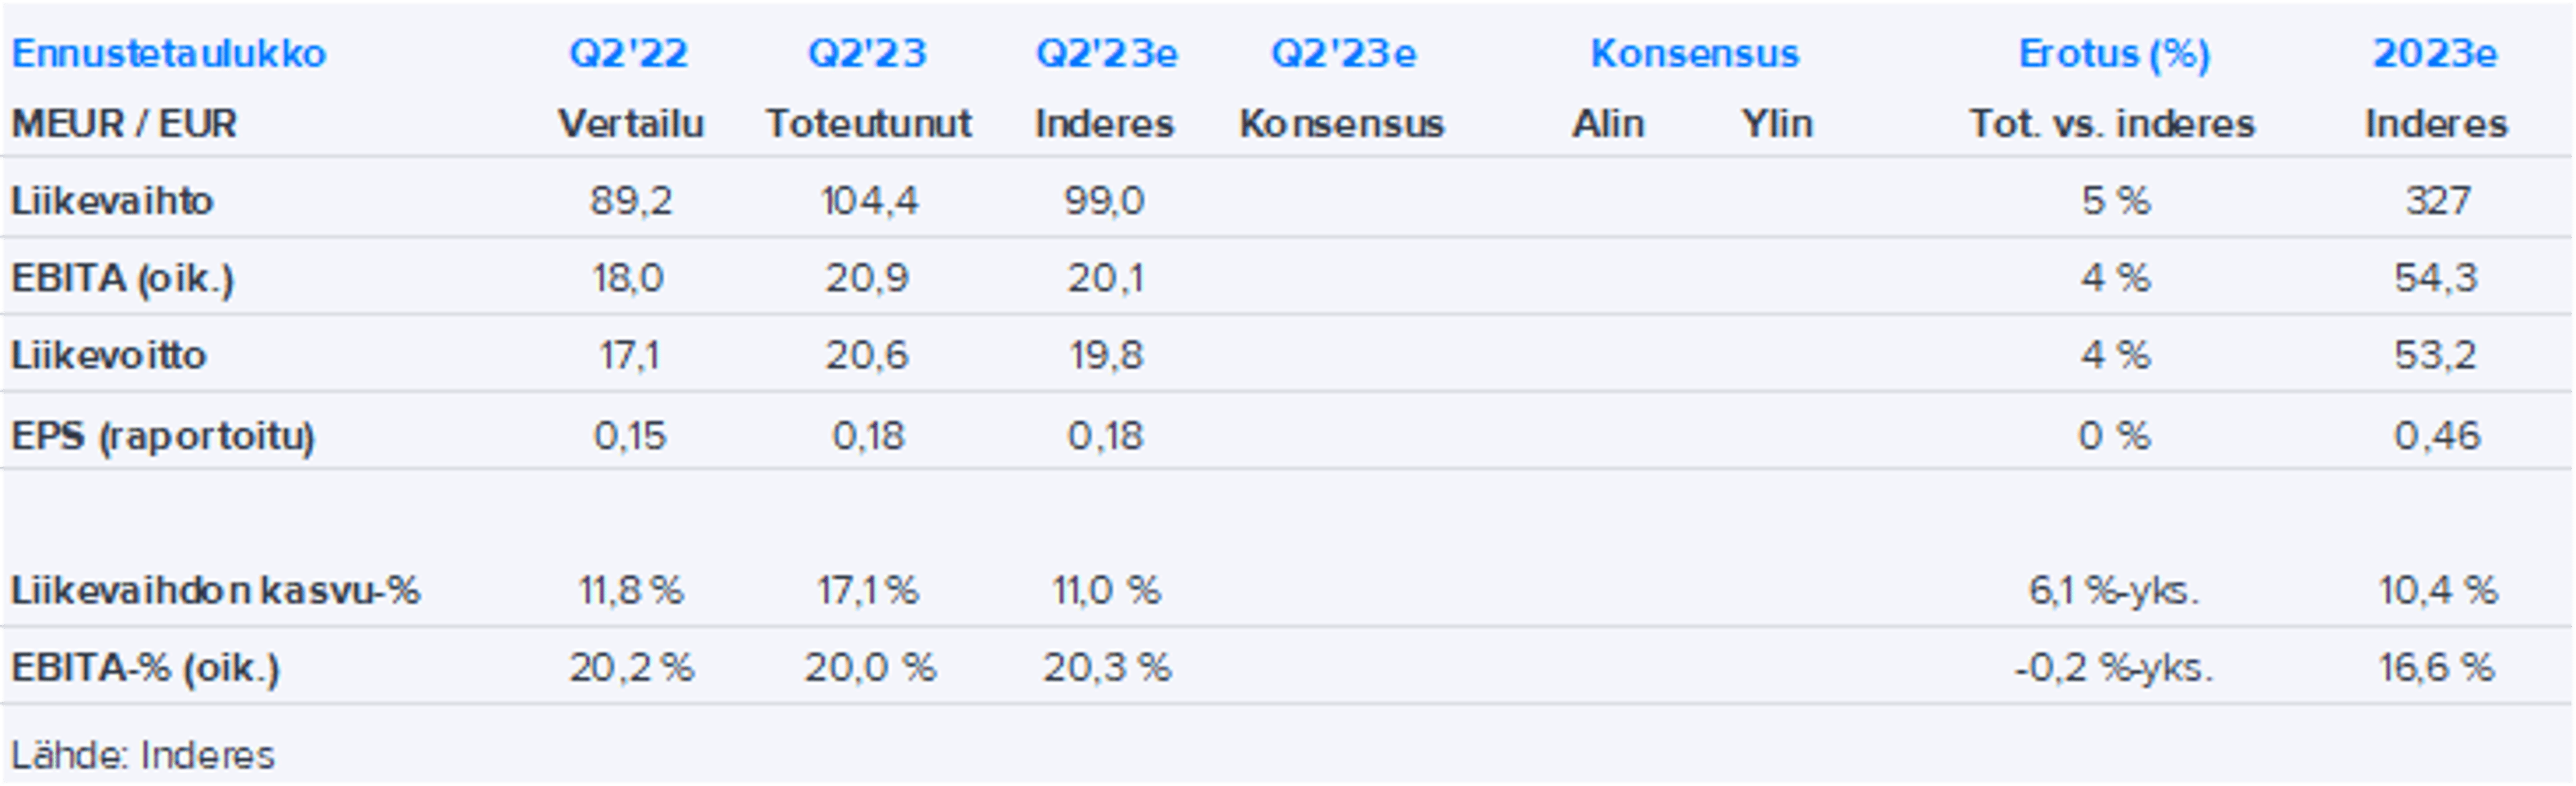Select the Alin sub-column header
Viewport: 2576px width, 786px height.
tap(1607, 124)
